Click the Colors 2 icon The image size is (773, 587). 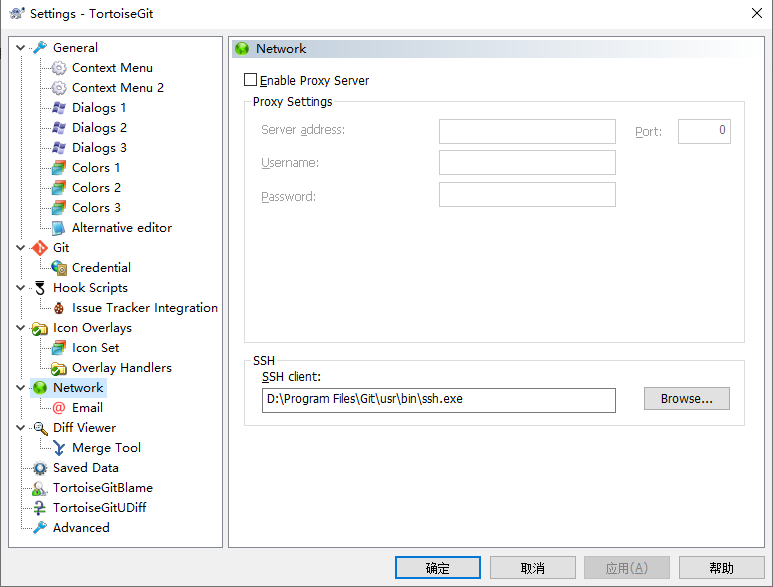click(x=59, y=188)
